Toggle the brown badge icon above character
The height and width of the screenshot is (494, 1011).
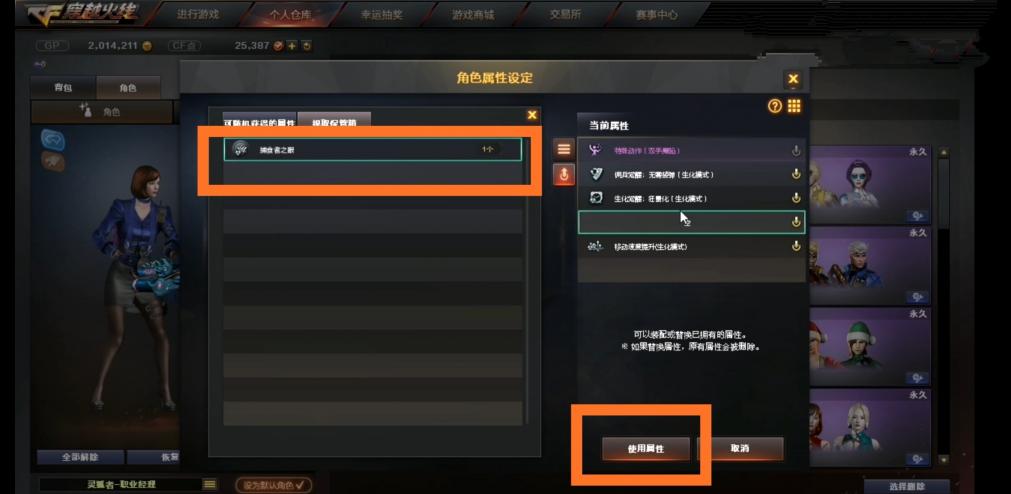(53, 161)
